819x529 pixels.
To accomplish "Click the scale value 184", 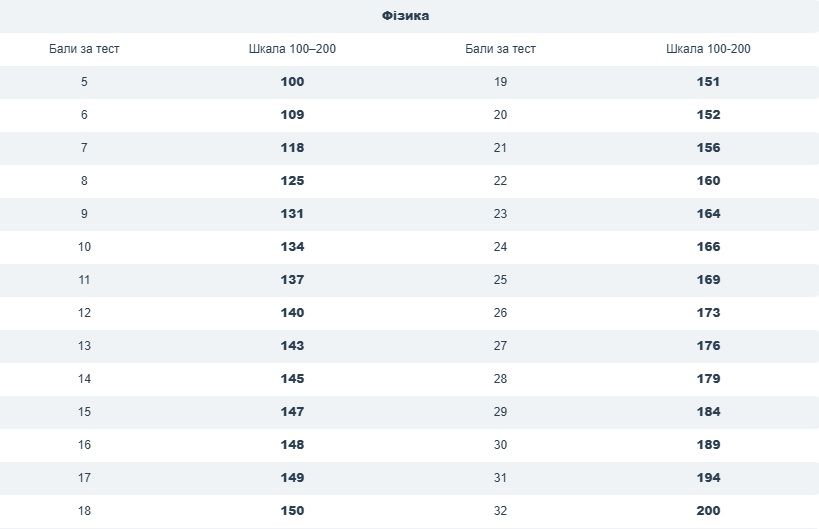I will click(708, 412).
